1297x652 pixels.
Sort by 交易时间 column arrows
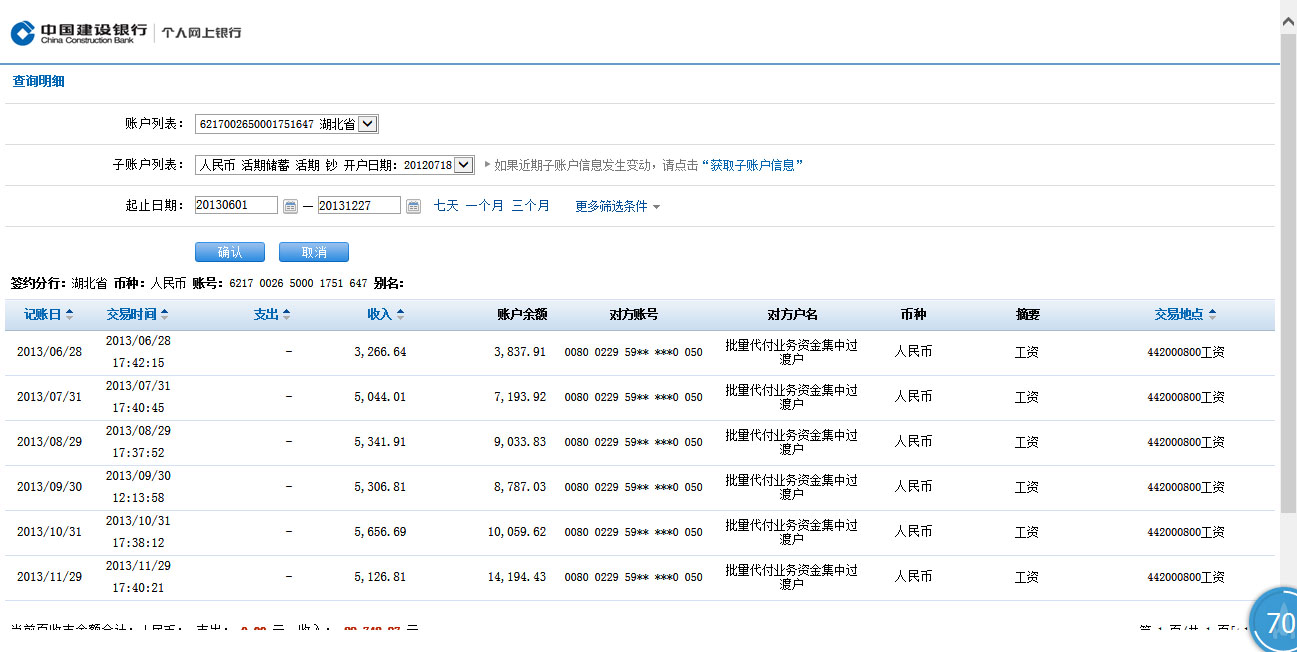click(x=164, y=314)
